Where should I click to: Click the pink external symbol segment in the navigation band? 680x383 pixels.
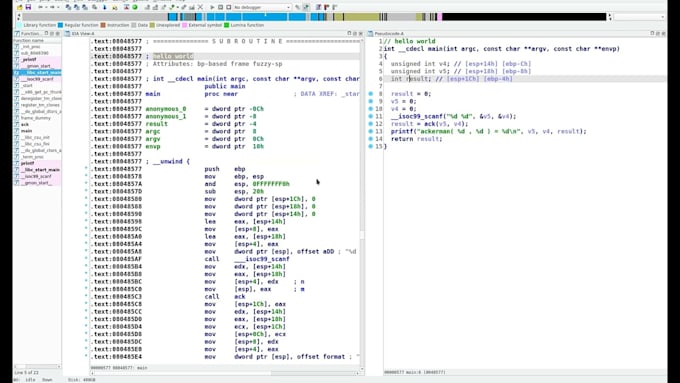pyautogui.click(x=440, y=17)
